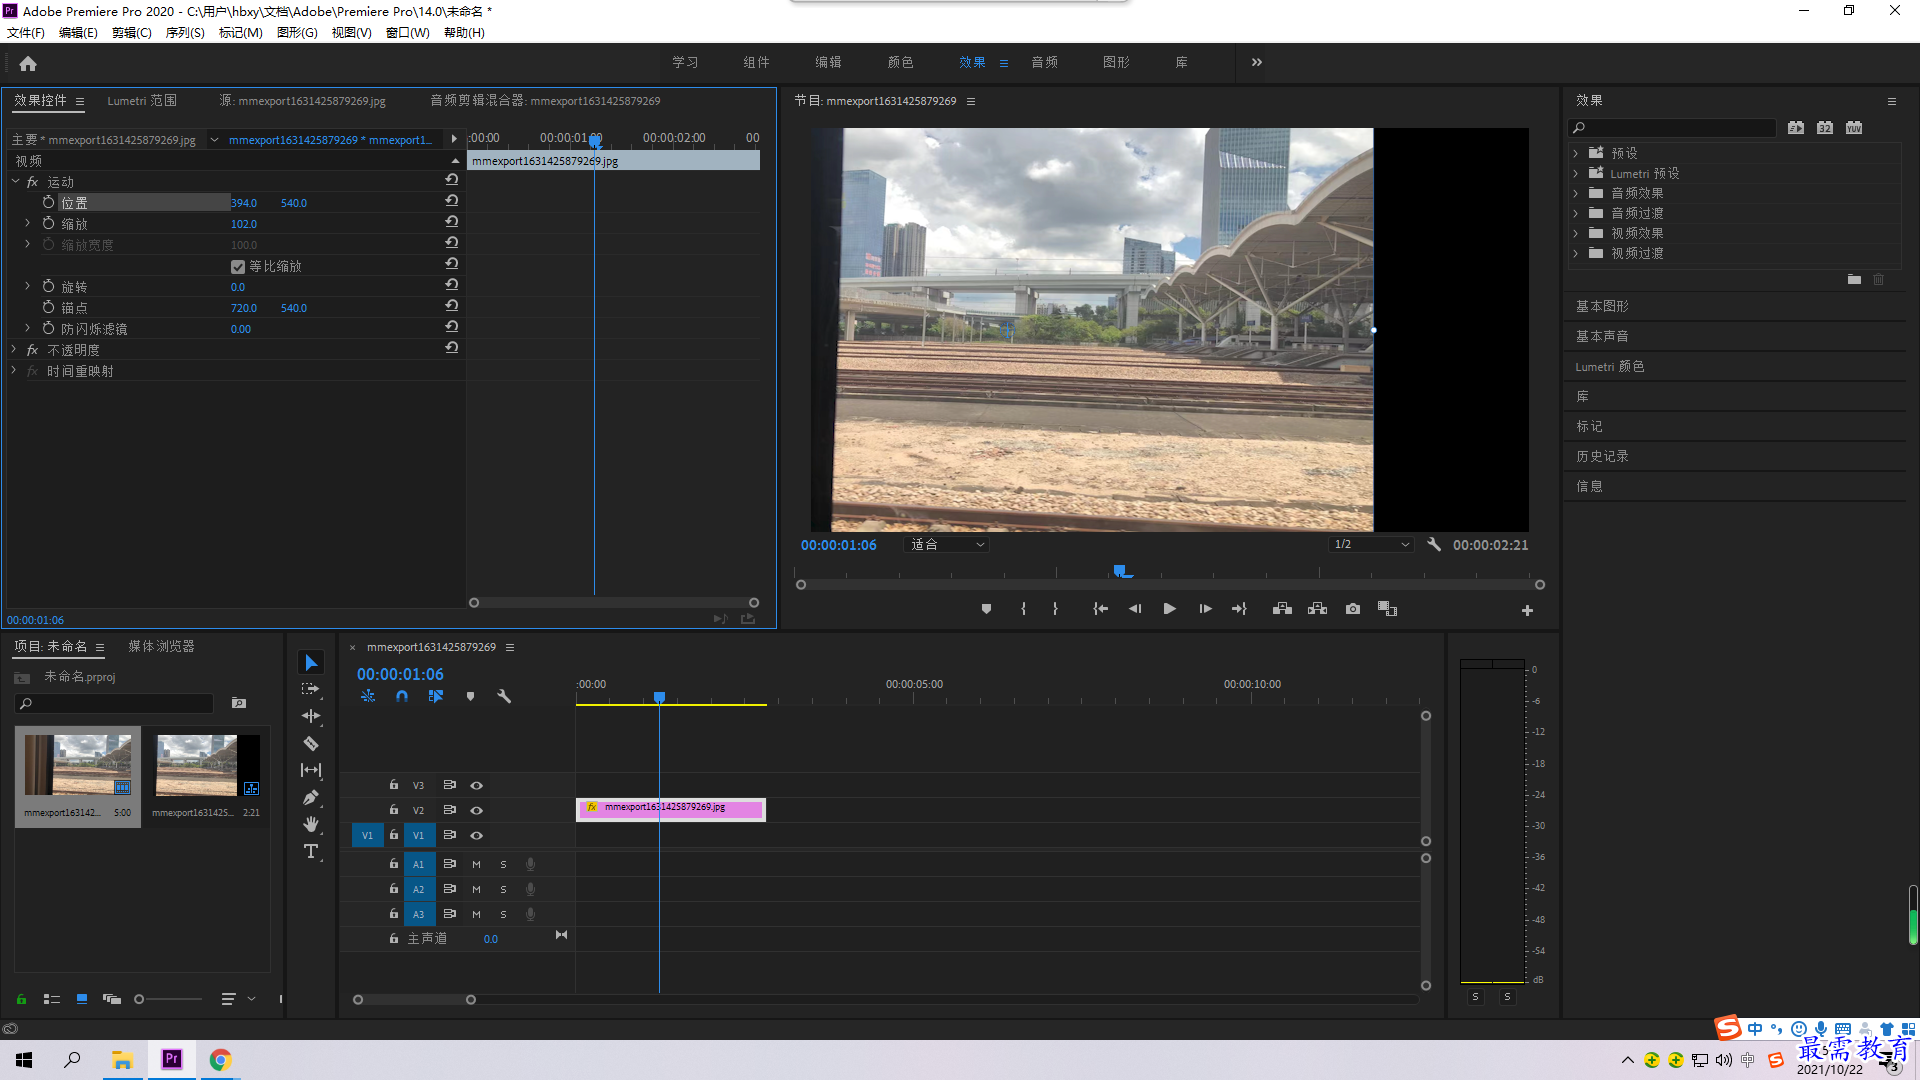Open the History panel

click(1602, 456)
